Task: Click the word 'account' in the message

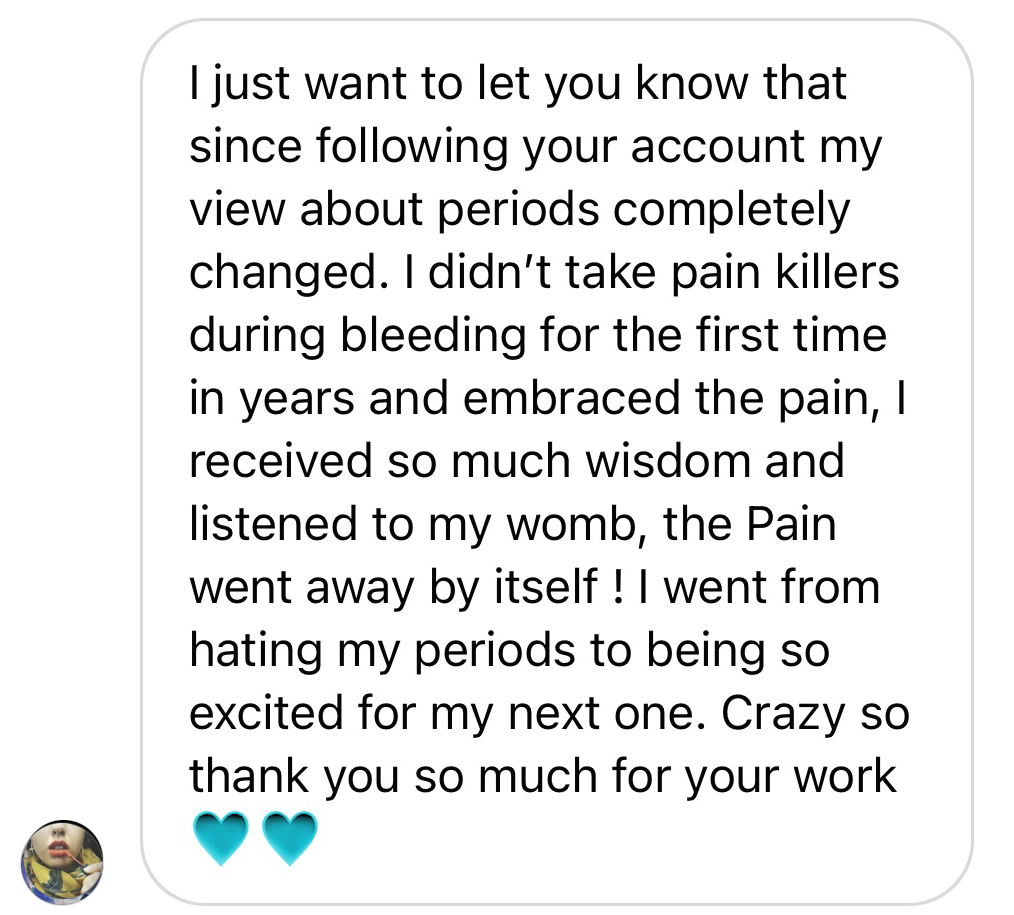Action: tap(717, 146)
